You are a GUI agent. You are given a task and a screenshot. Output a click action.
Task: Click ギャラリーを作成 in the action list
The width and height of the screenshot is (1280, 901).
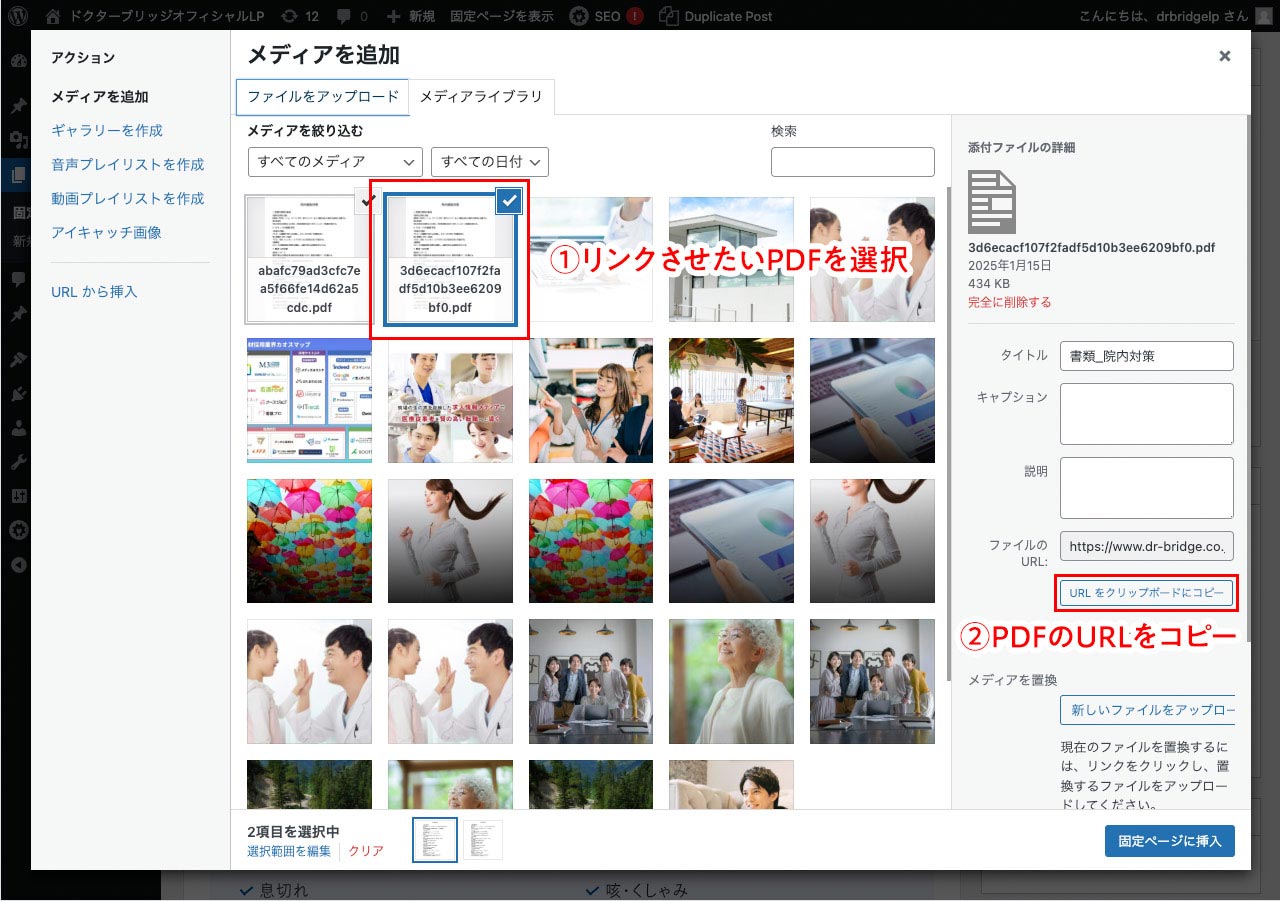point(107,131)
